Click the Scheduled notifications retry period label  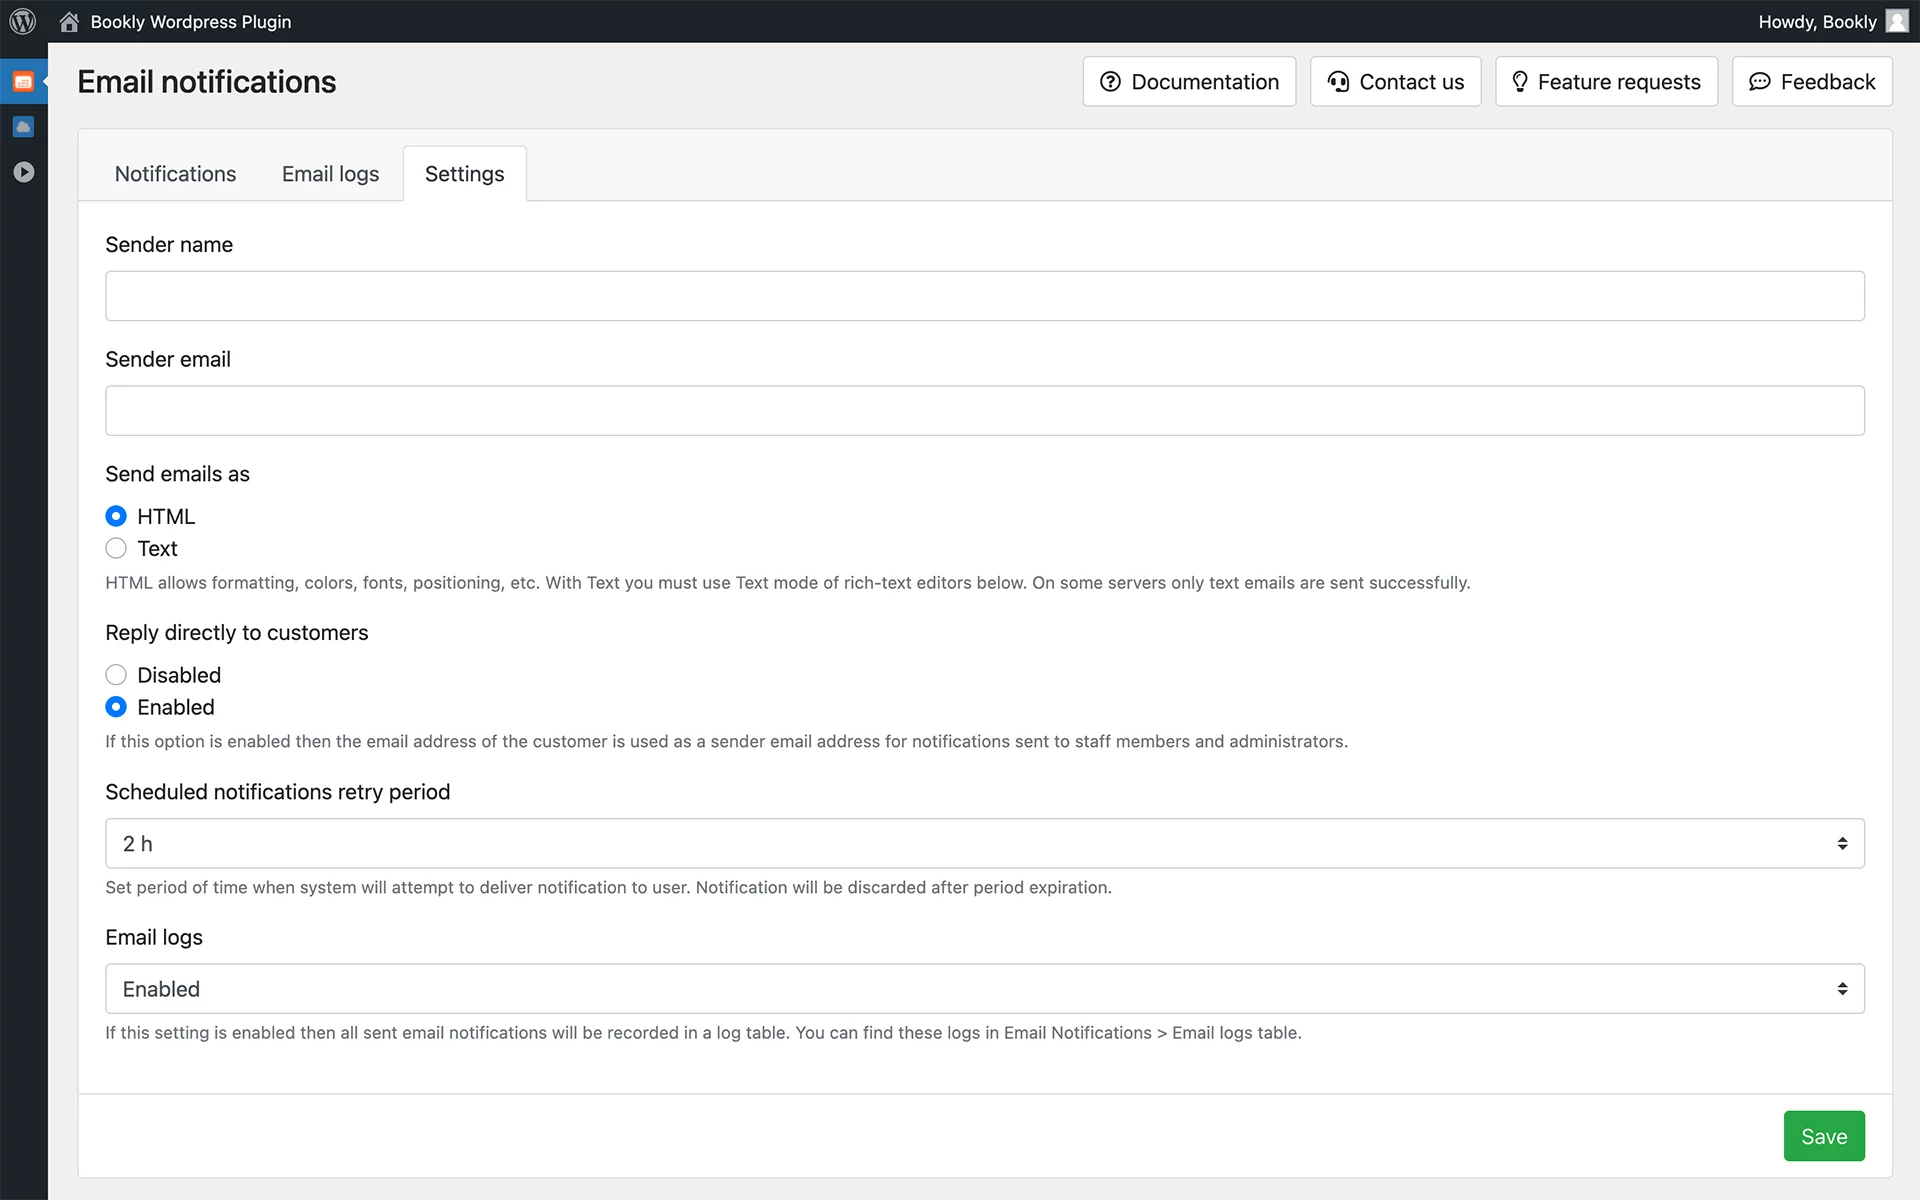277,792
